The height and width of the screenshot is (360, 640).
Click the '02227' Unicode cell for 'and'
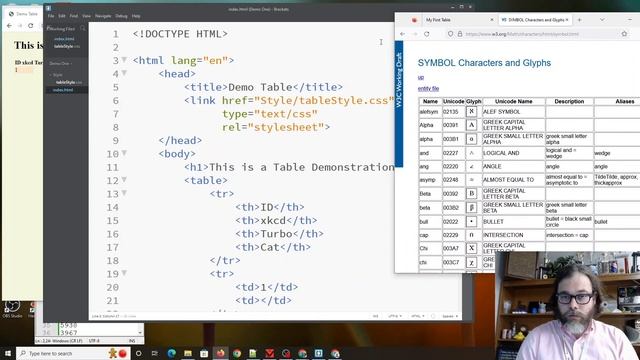(453, 153)
